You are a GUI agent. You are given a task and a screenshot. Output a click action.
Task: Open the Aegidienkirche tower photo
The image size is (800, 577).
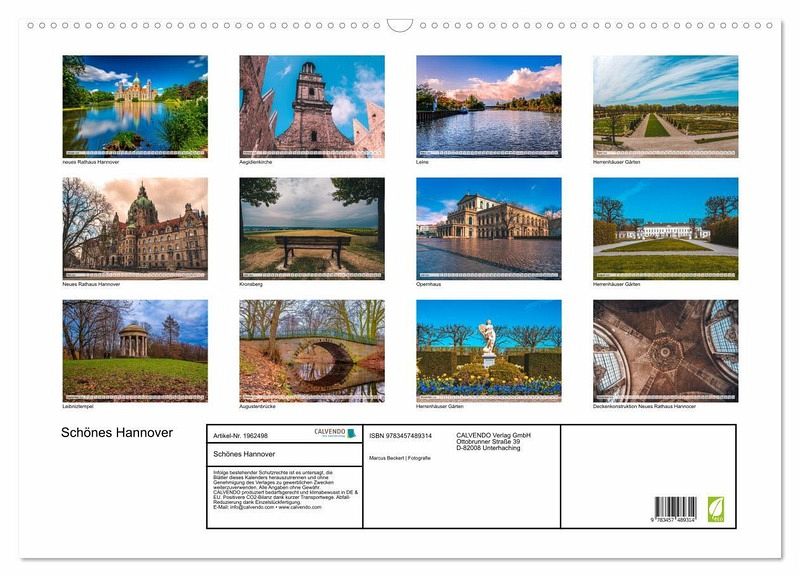(312, 107)
